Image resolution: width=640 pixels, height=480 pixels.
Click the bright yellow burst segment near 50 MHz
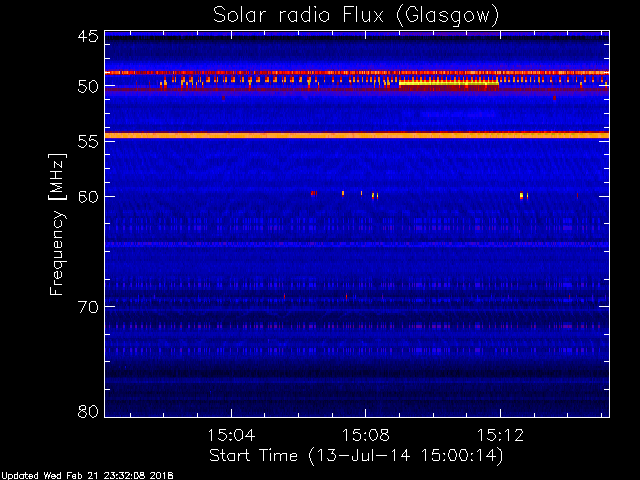[449, 83]
